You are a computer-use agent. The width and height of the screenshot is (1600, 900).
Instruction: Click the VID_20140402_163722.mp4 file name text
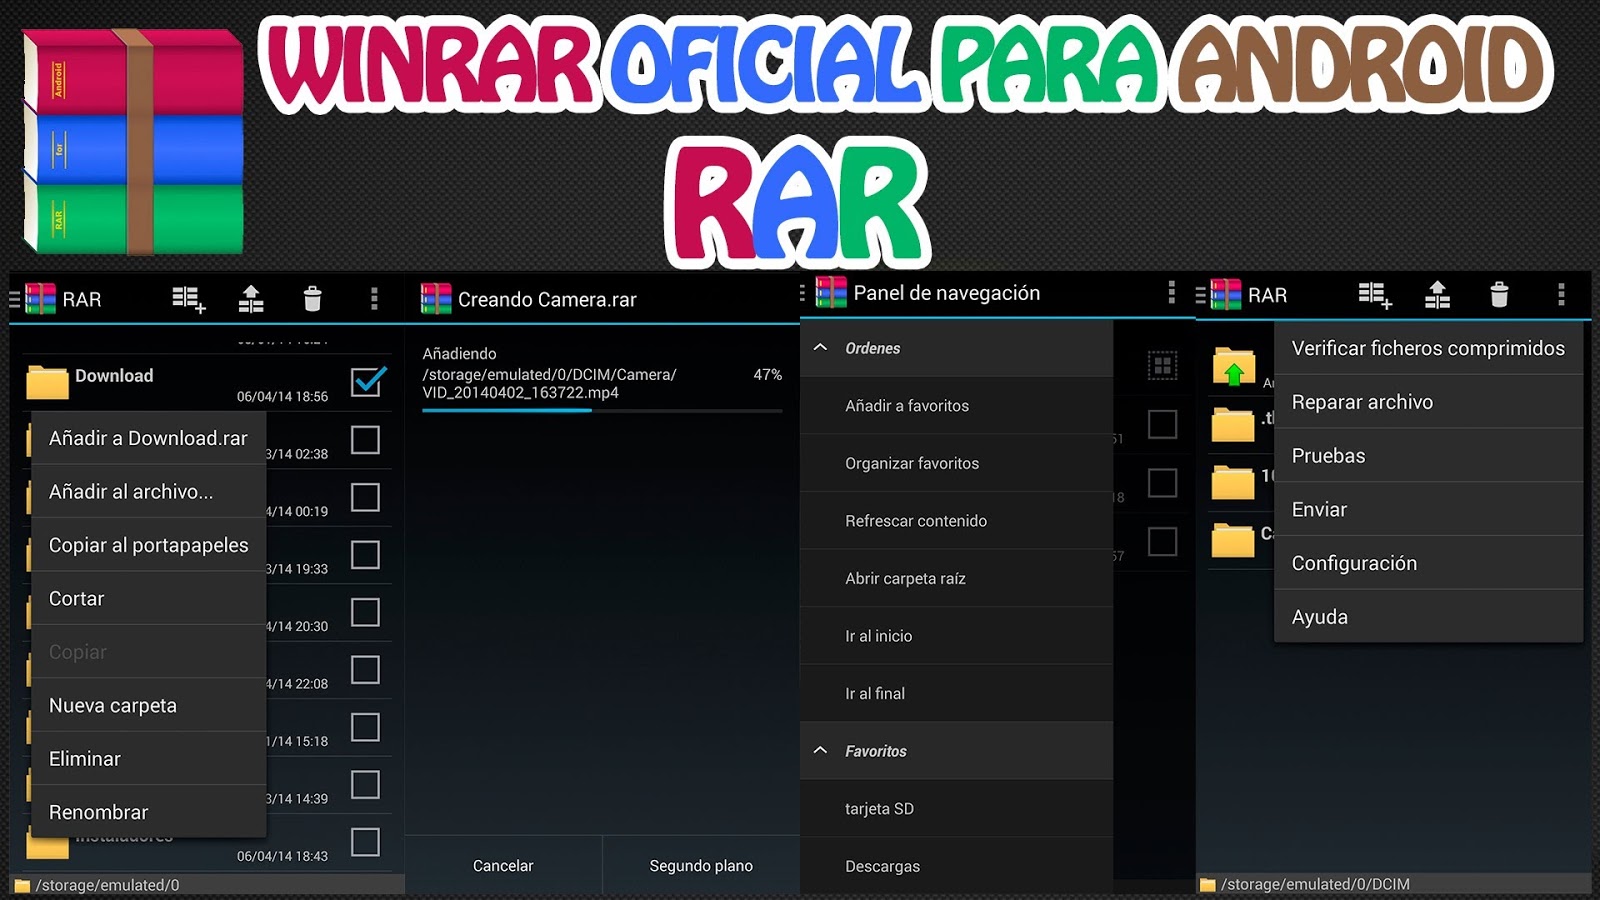pyautogui.click(x=520, y=393)
